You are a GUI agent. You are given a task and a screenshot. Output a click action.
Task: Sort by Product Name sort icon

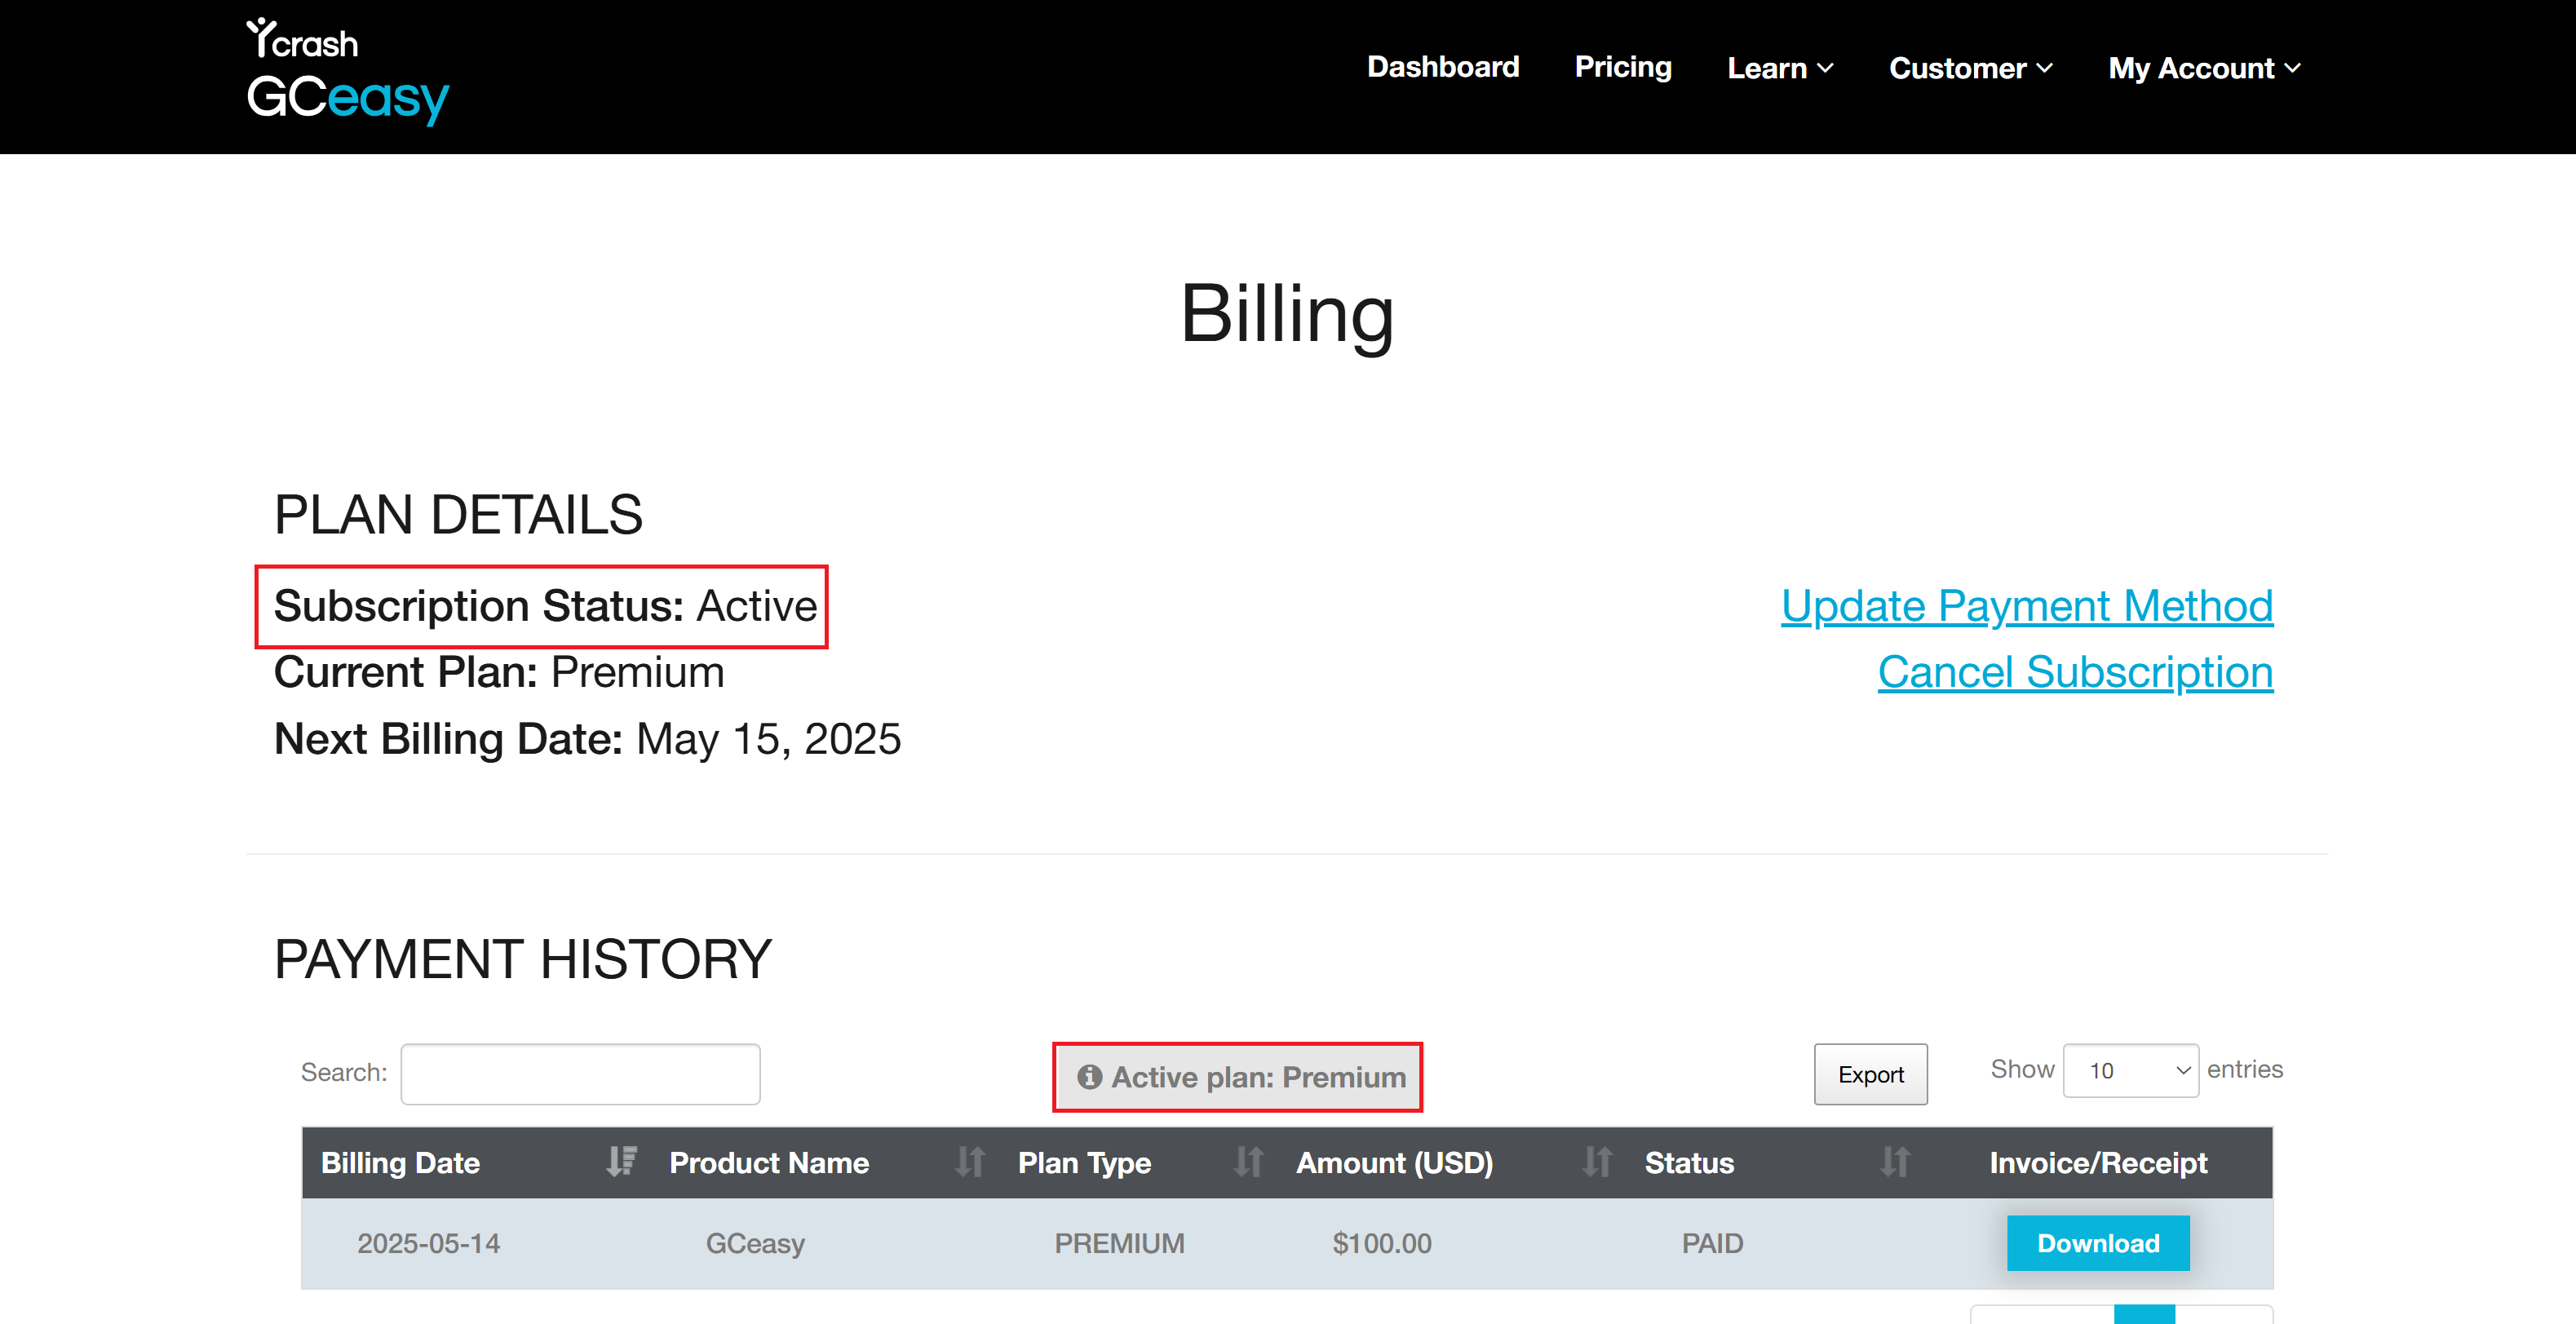(969, 1162)
